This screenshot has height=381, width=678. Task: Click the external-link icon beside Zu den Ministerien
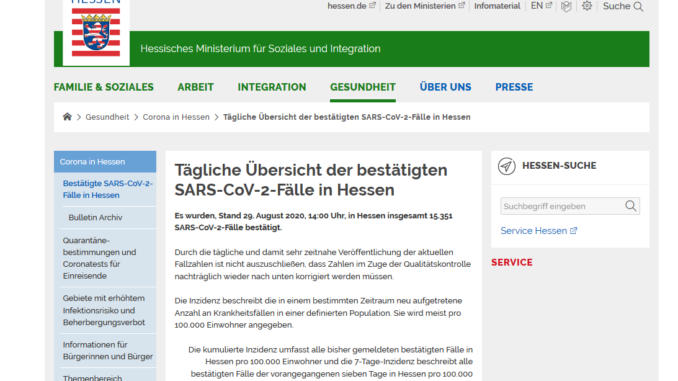461,6
